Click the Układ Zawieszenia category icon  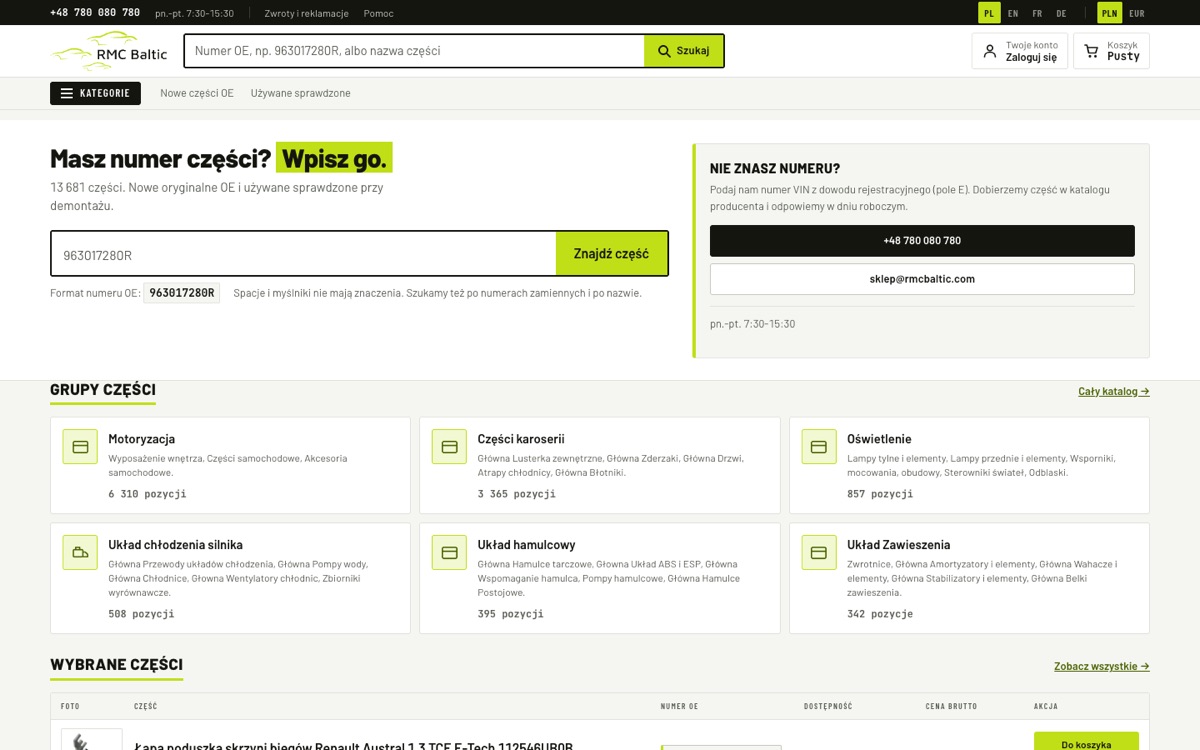click(819, 553)
